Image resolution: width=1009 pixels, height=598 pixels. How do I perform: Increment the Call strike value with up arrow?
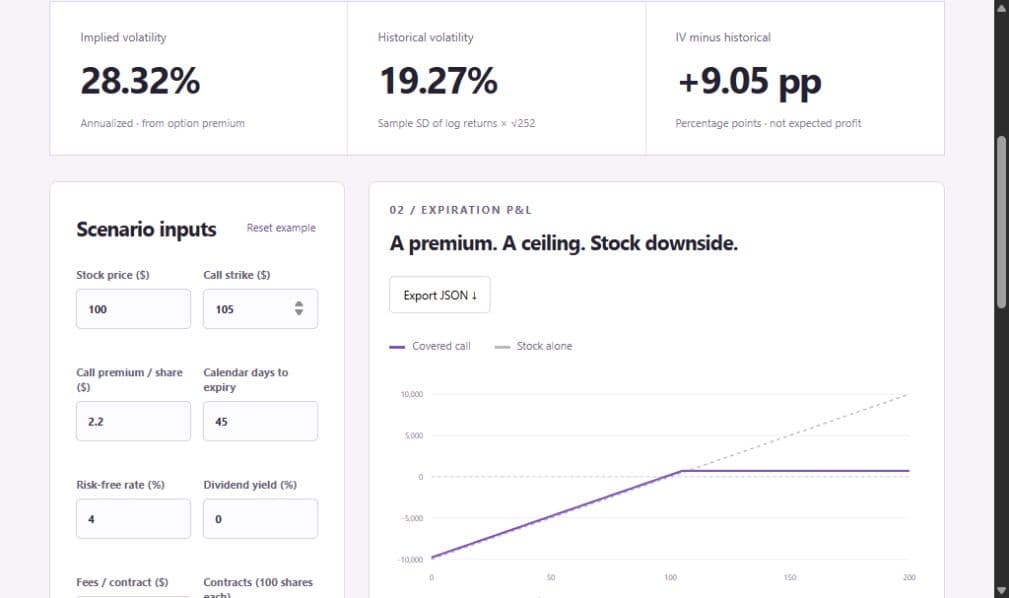coord(299,304)
